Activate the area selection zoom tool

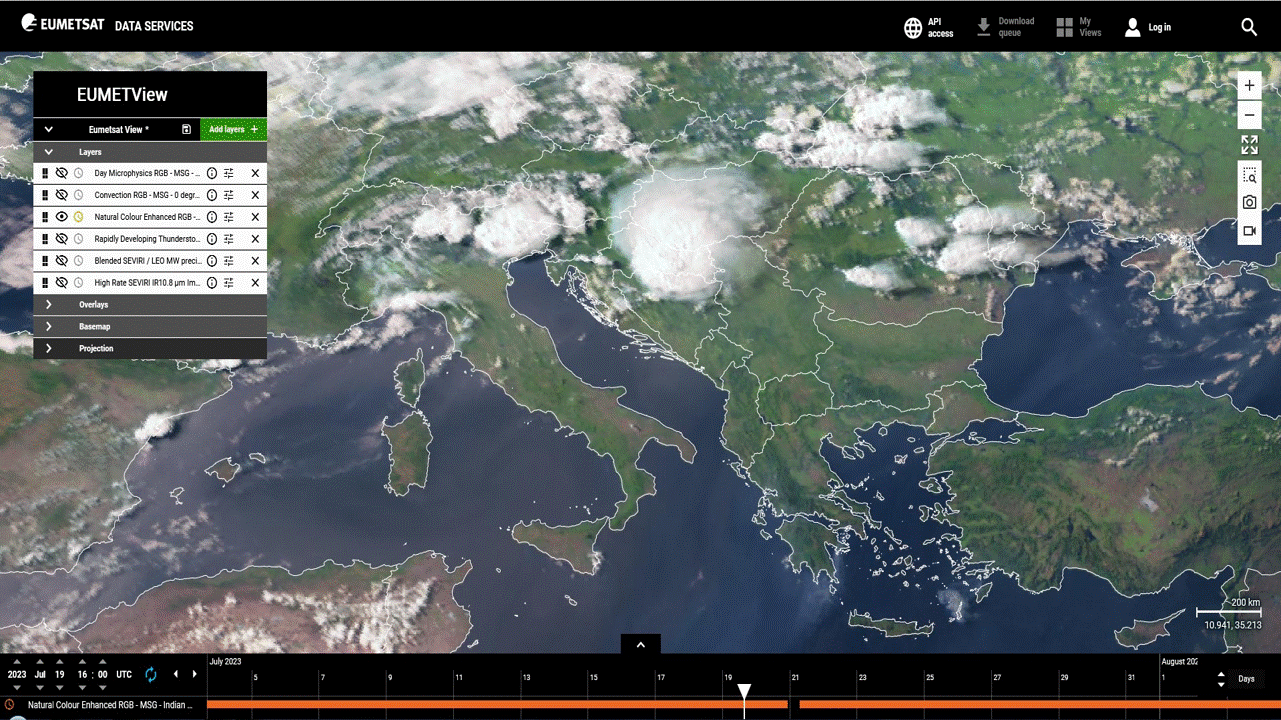pos(1249,175)
